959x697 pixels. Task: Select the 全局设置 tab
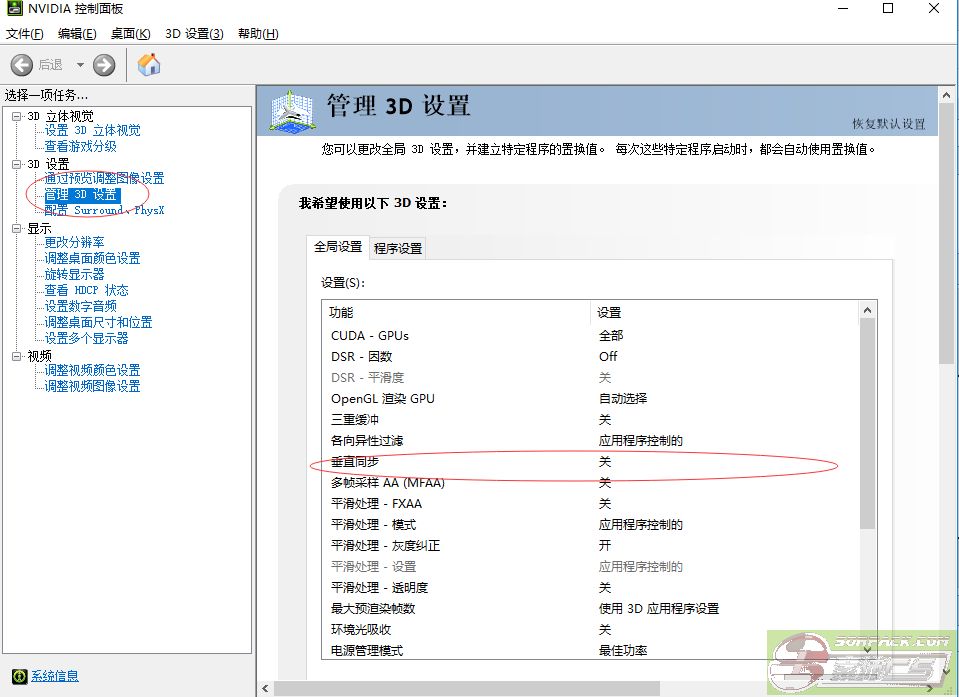point(338,247)
